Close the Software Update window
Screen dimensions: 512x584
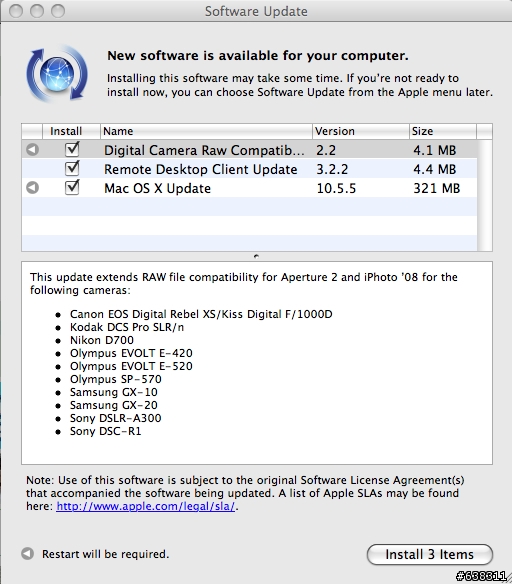16,11
